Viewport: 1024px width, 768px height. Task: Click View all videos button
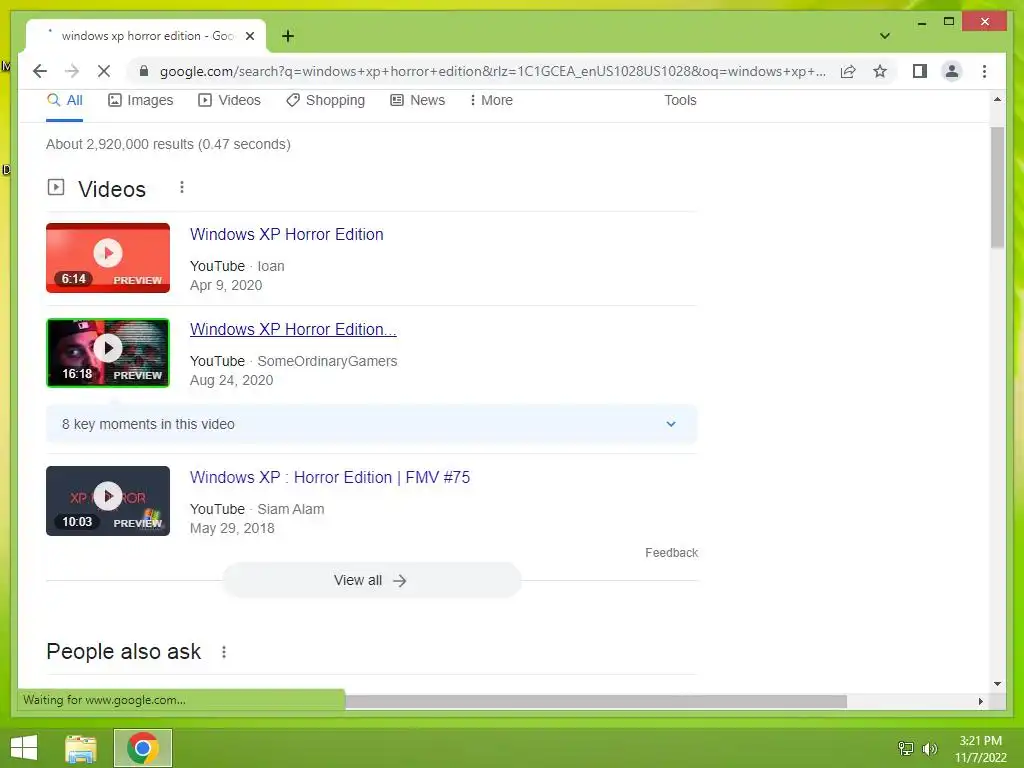click(x=371, y=581)
